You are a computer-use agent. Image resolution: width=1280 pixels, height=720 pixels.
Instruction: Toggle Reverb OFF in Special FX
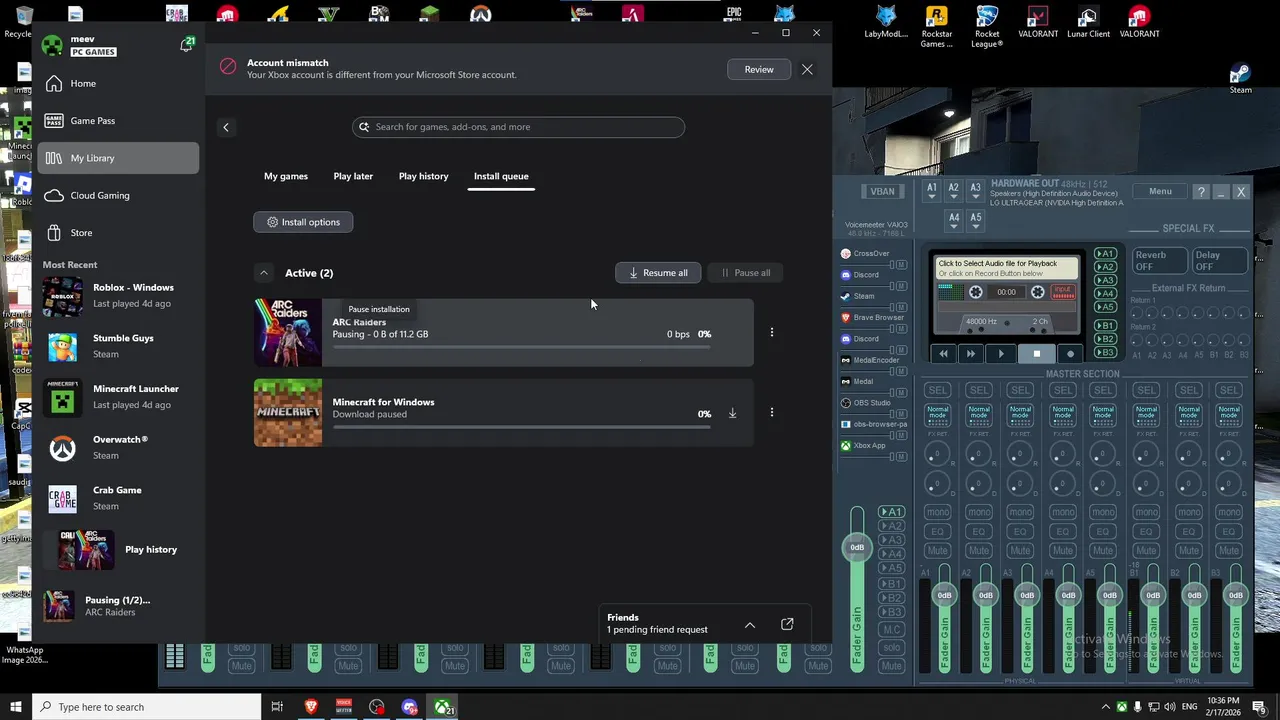click(x=1158, y=261)
